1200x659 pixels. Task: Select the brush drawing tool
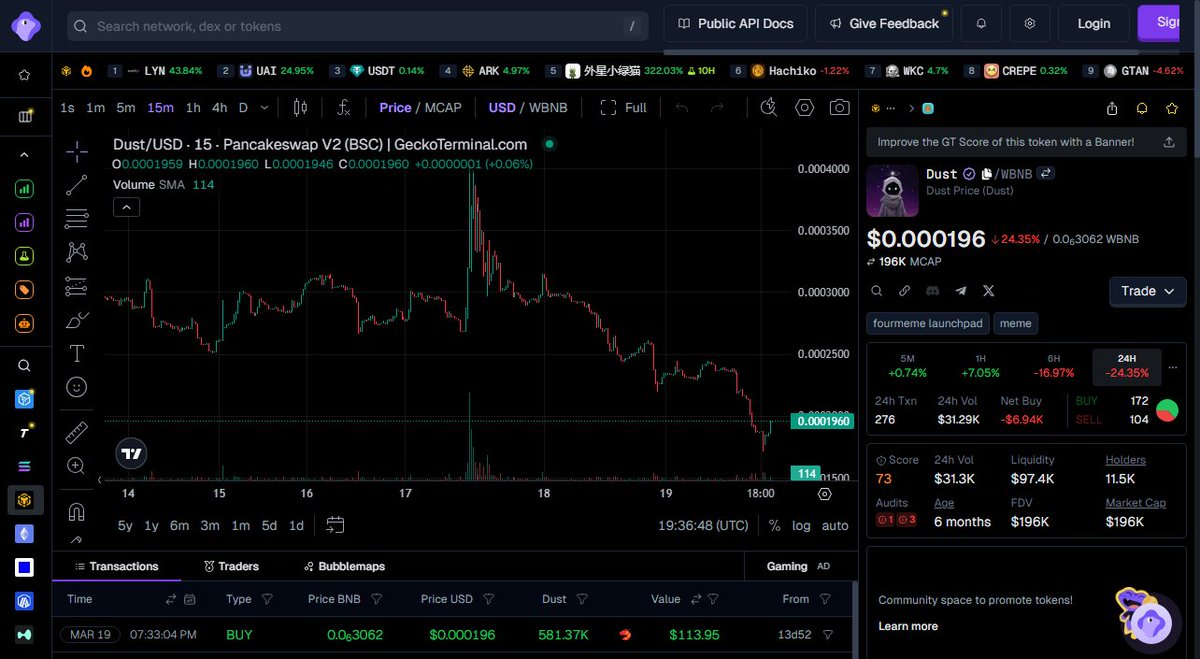(77, 320)
